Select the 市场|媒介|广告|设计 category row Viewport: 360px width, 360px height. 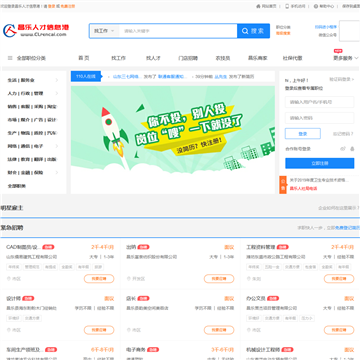pyautogui.click(x=33, y=120)
